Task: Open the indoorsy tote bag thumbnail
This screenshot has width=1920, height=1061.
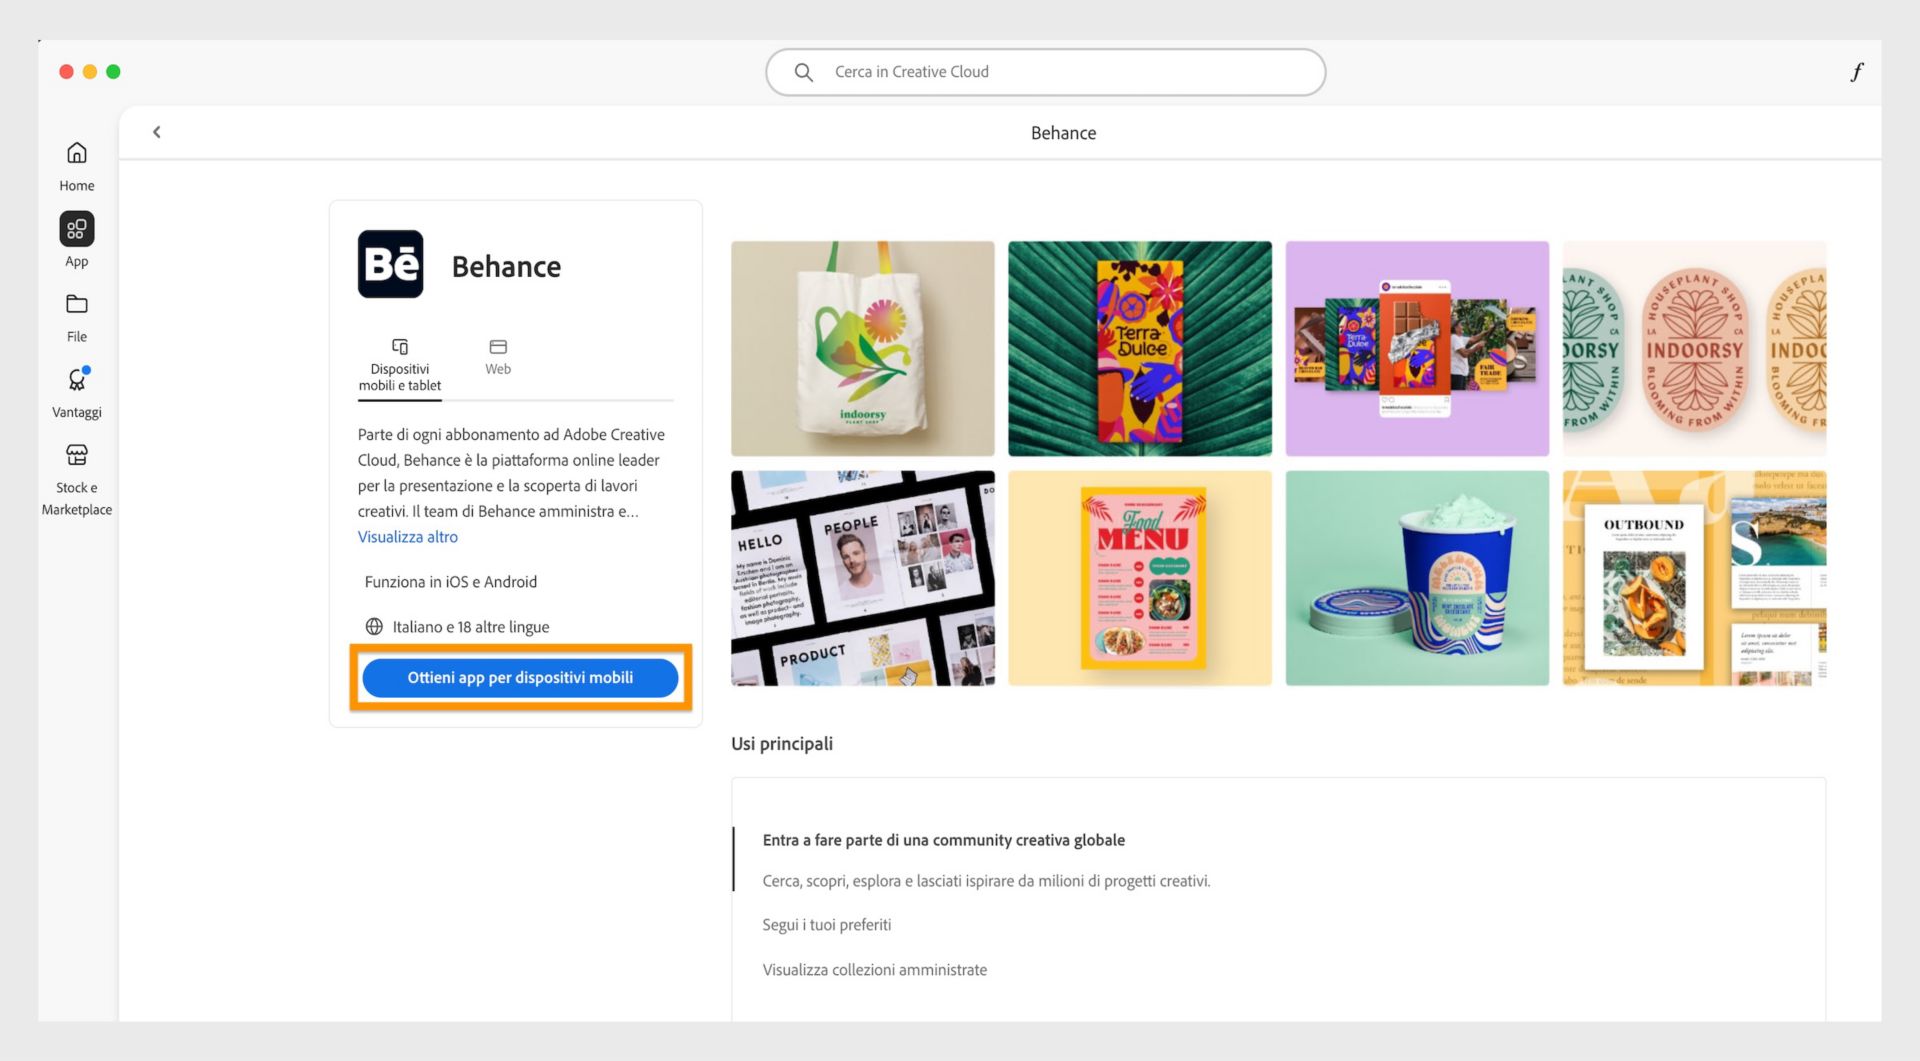Action: [862, 348]
